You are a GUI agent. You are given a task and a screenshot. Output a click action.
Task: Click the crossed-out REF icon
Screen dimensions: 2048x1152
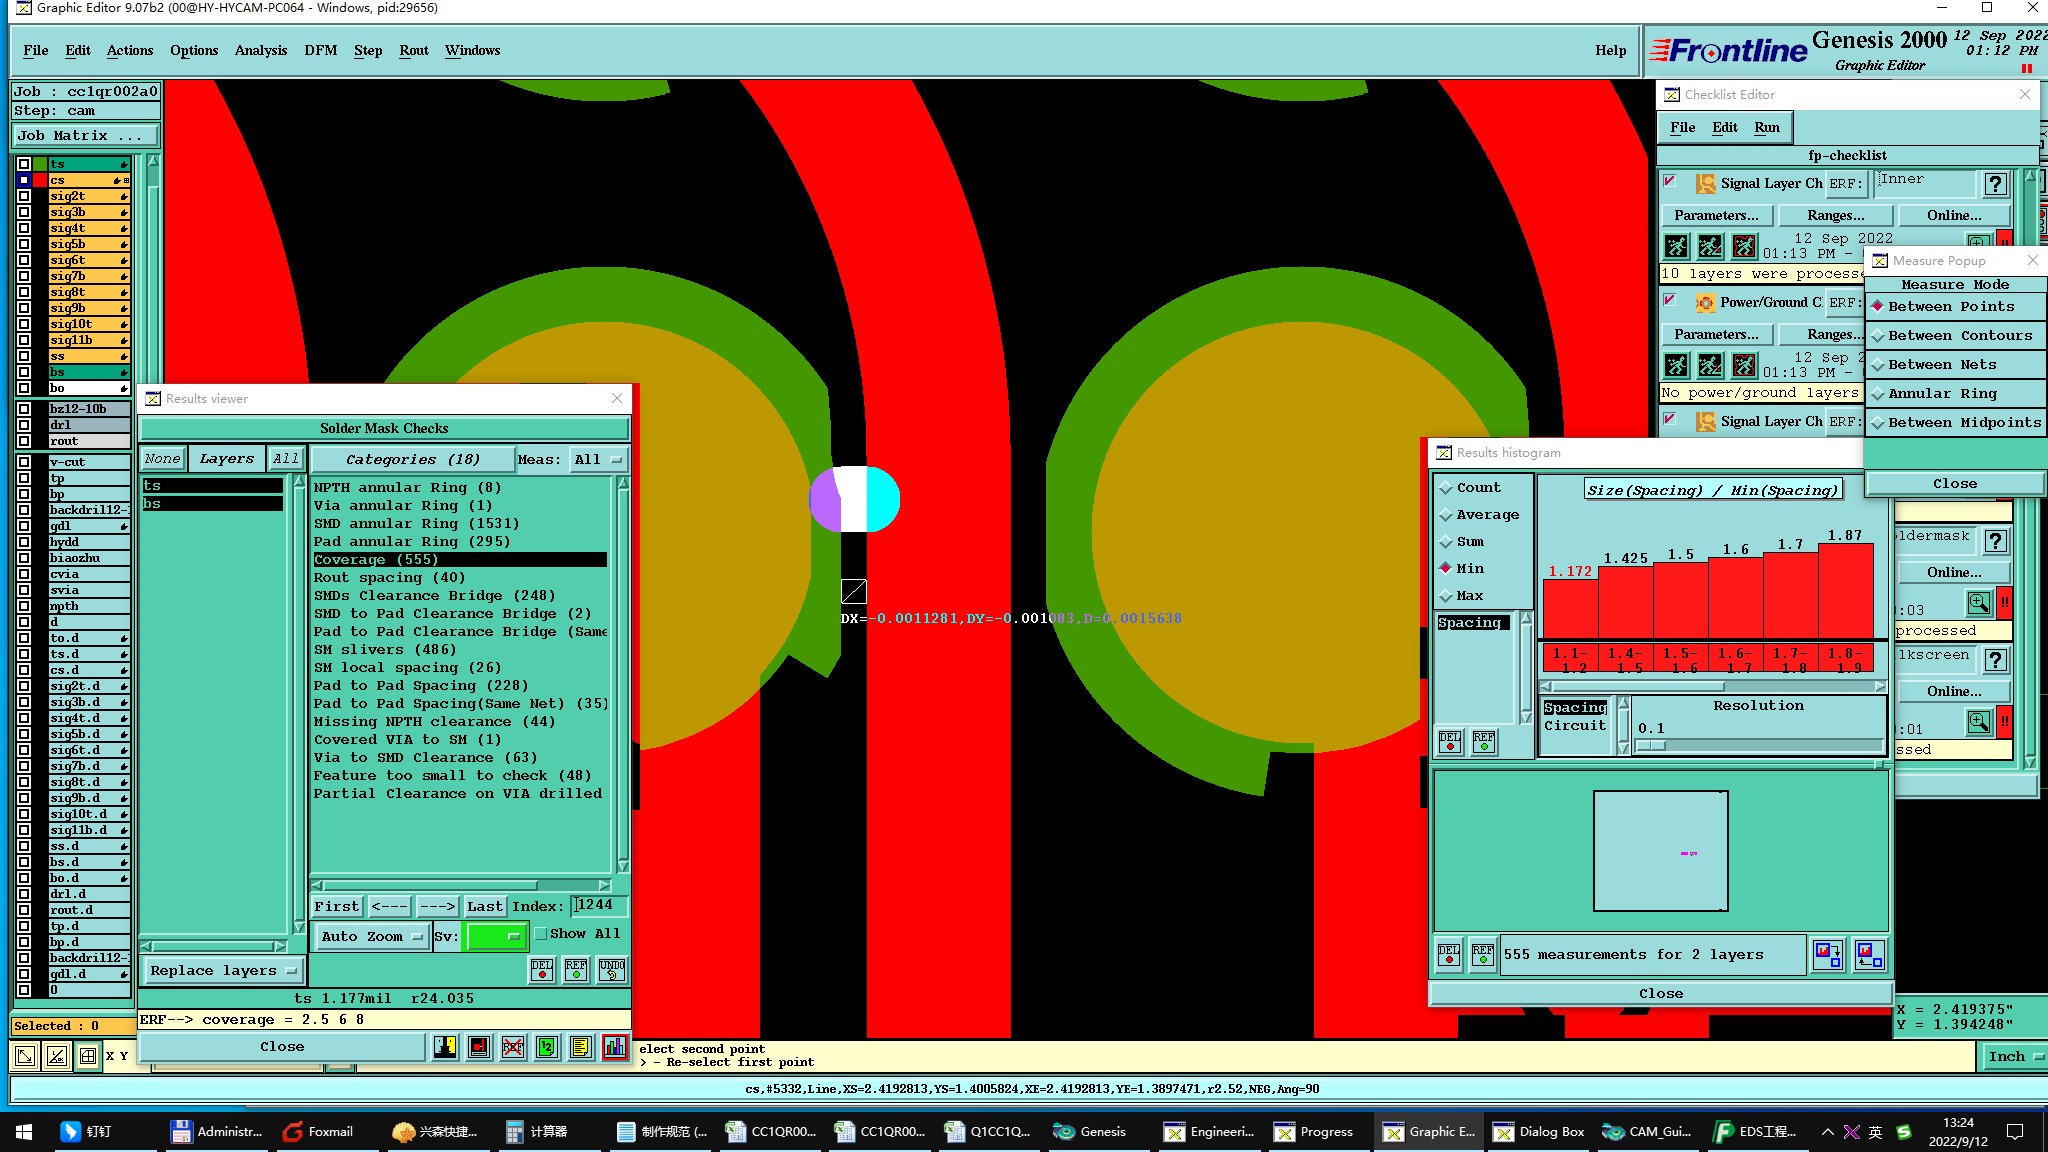[x=513, y=1047]
